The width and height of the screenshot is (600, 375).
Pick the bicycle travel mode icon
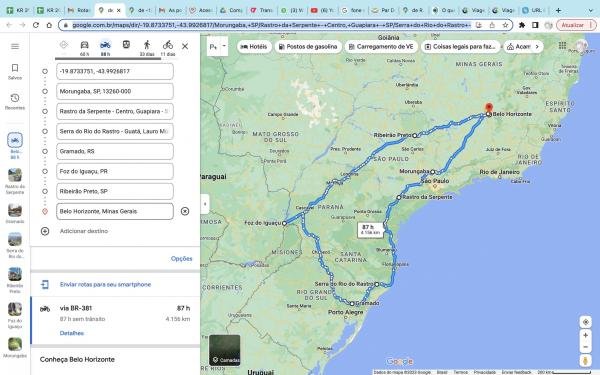(x=168, y=45)
